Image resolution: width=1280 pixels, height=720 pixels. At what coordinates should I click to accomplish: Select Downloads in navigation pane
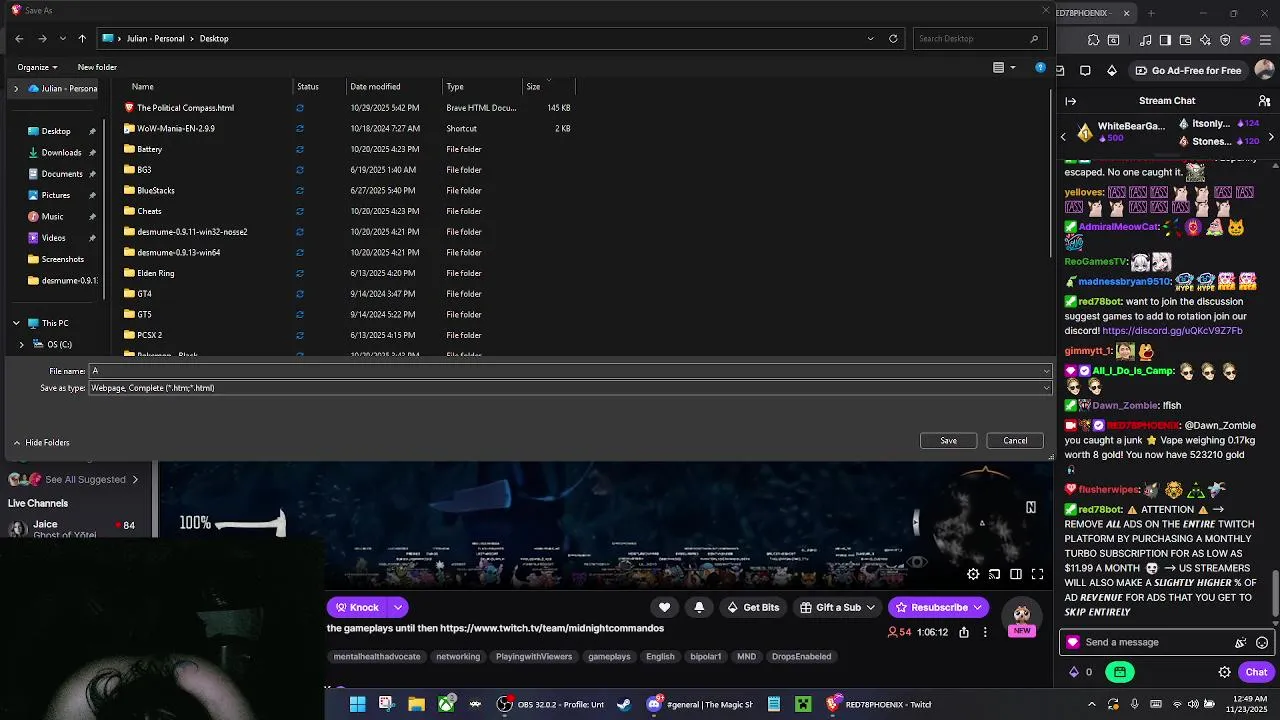pos(61,153)
